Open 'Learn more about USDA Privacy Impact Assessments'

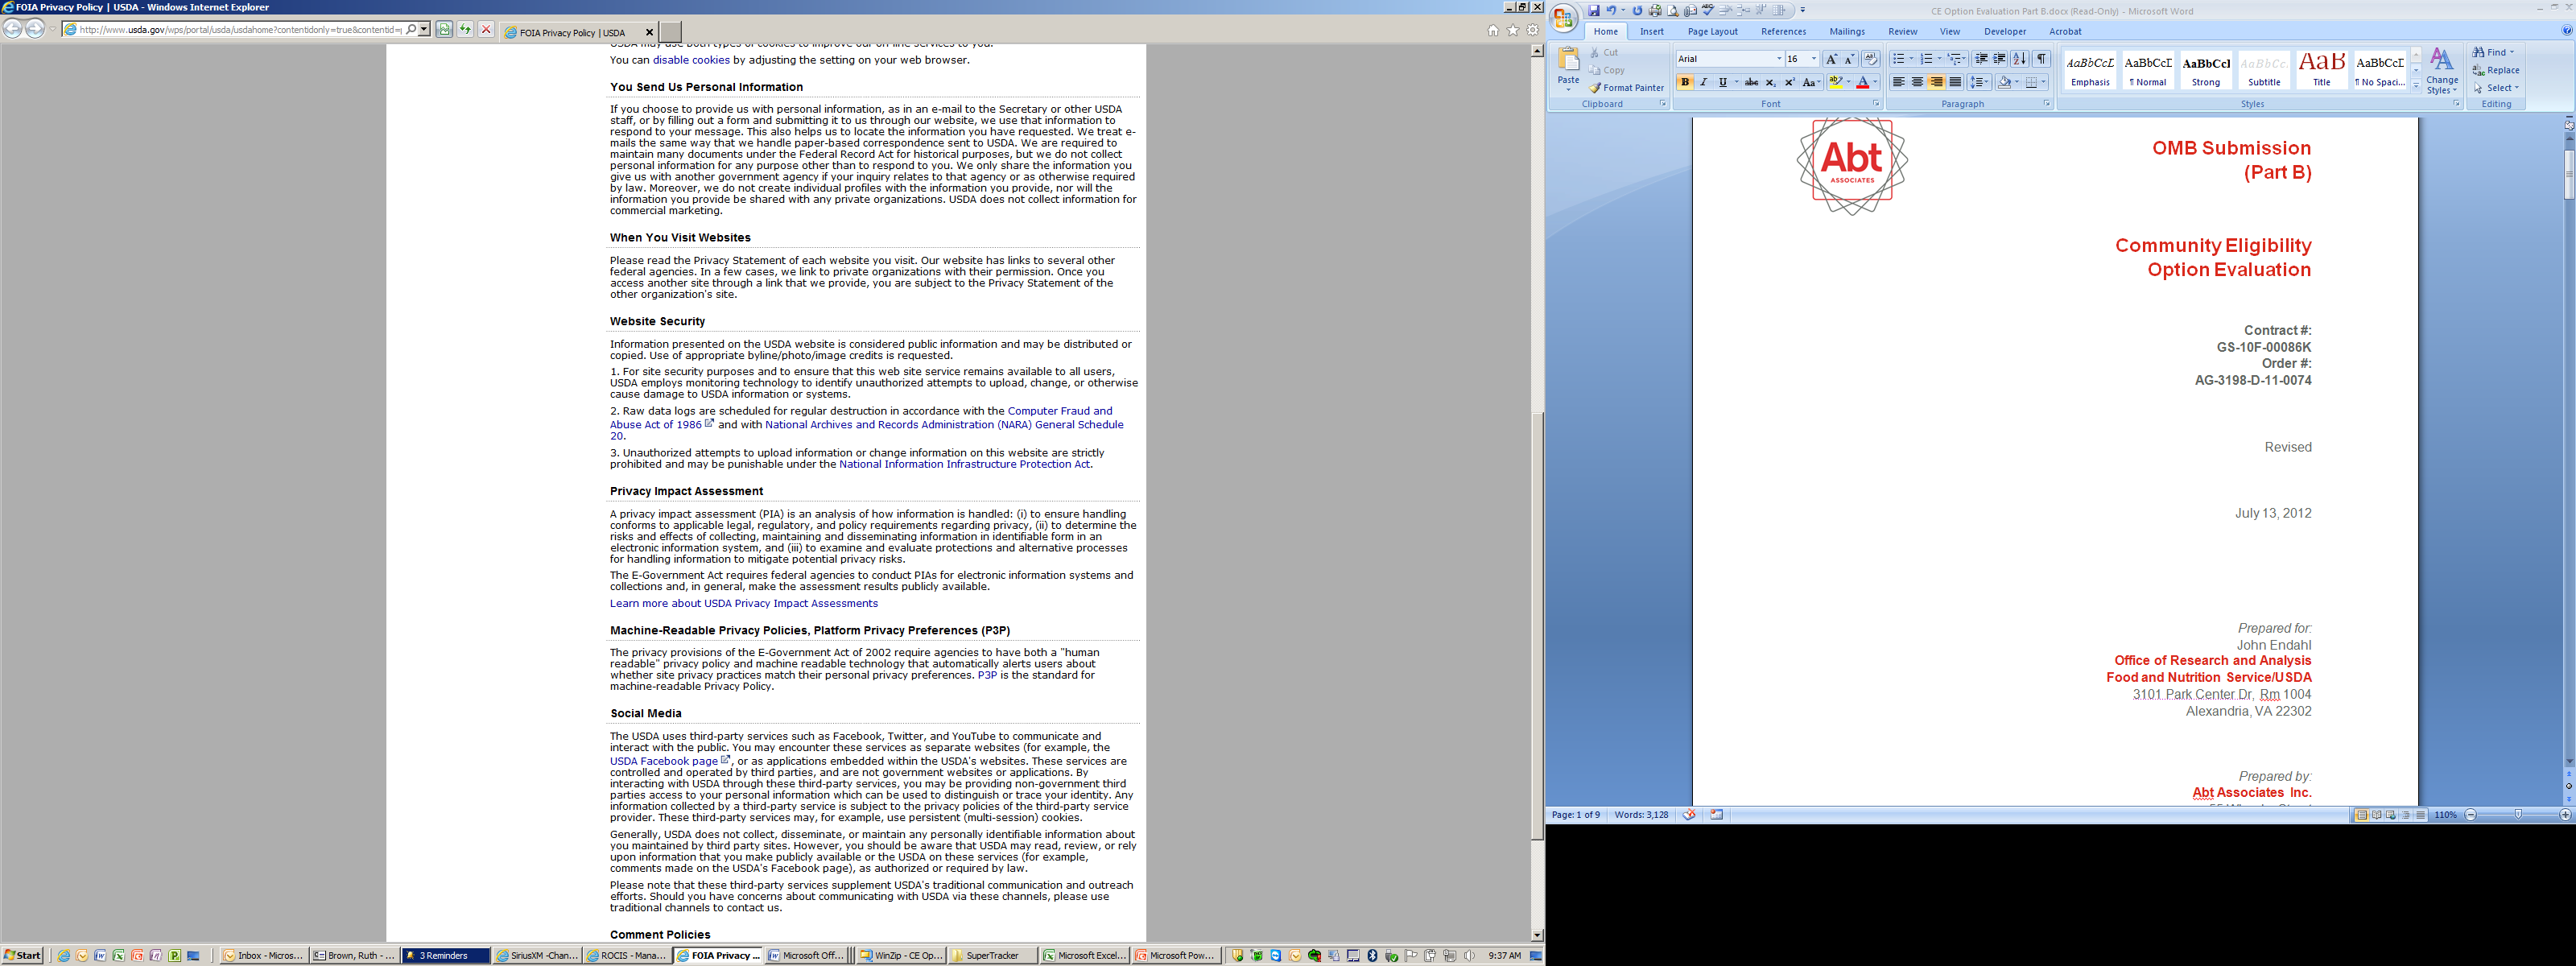pos(743,604)
